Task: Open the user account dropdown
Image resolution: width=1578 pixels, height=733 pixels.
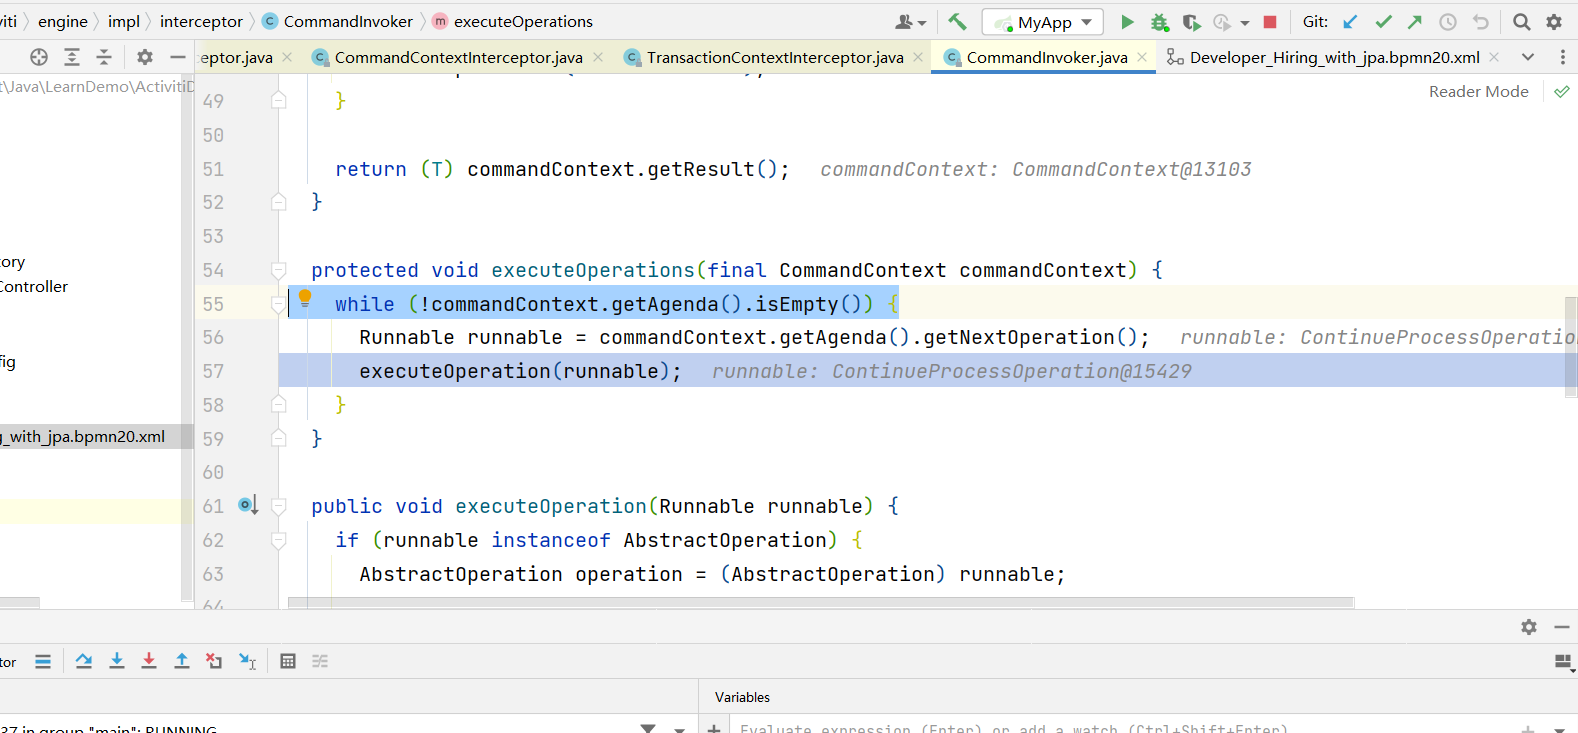Action: [x=910, y=22]
